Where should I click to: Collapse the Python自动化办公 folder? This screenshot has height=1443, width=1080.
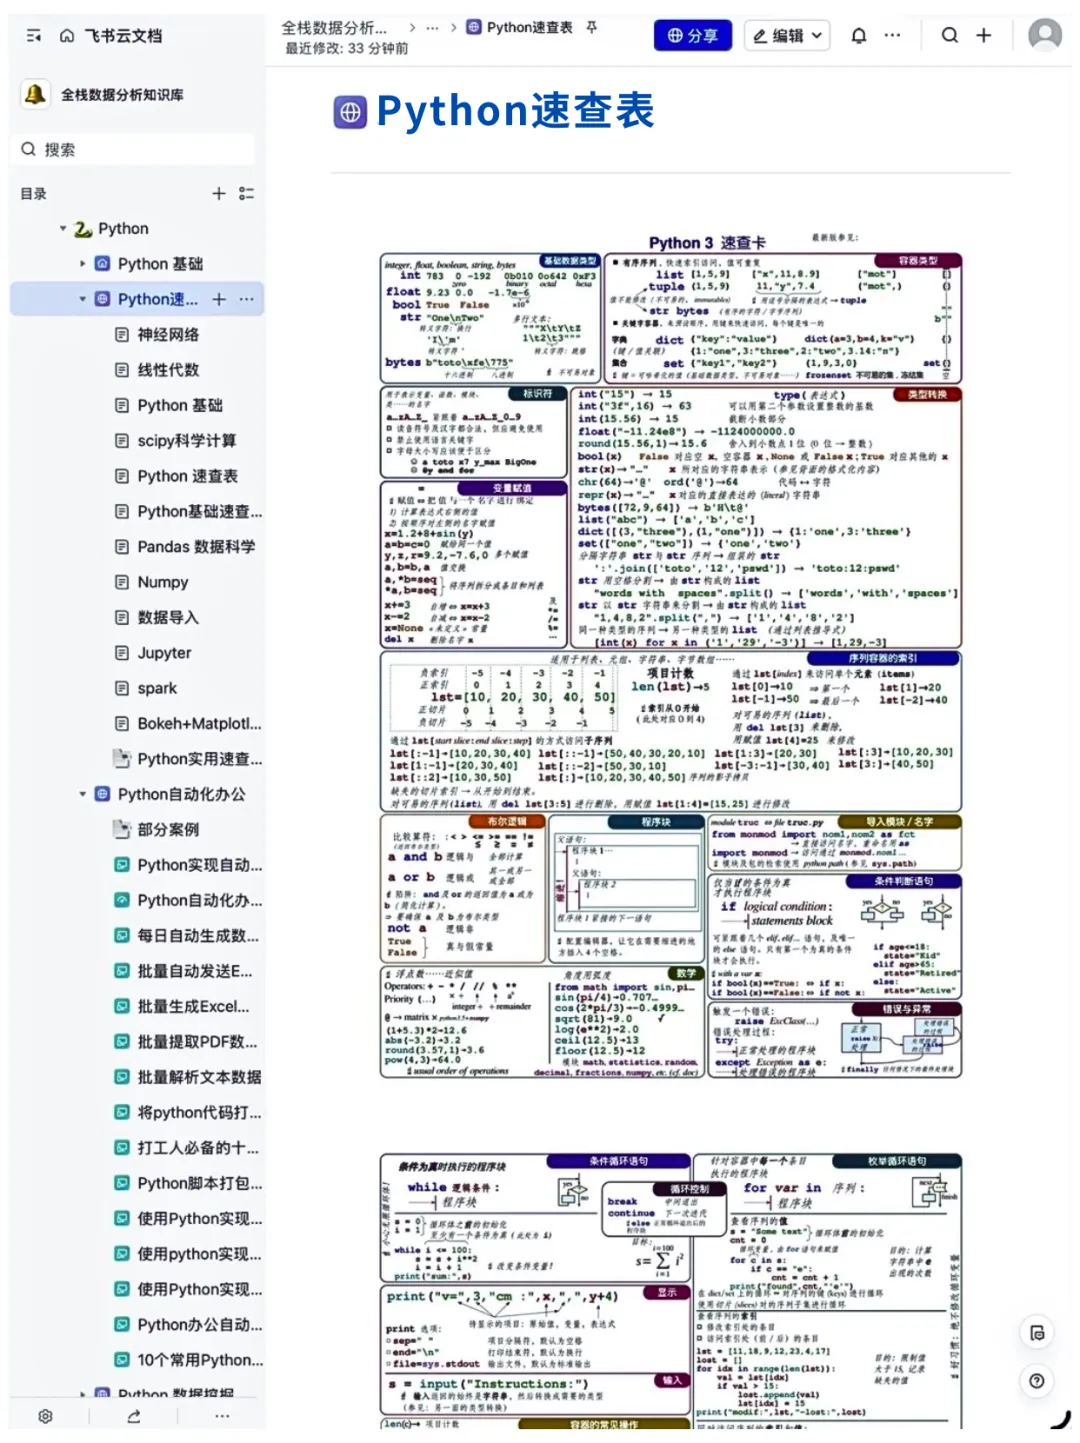point(83,794)
